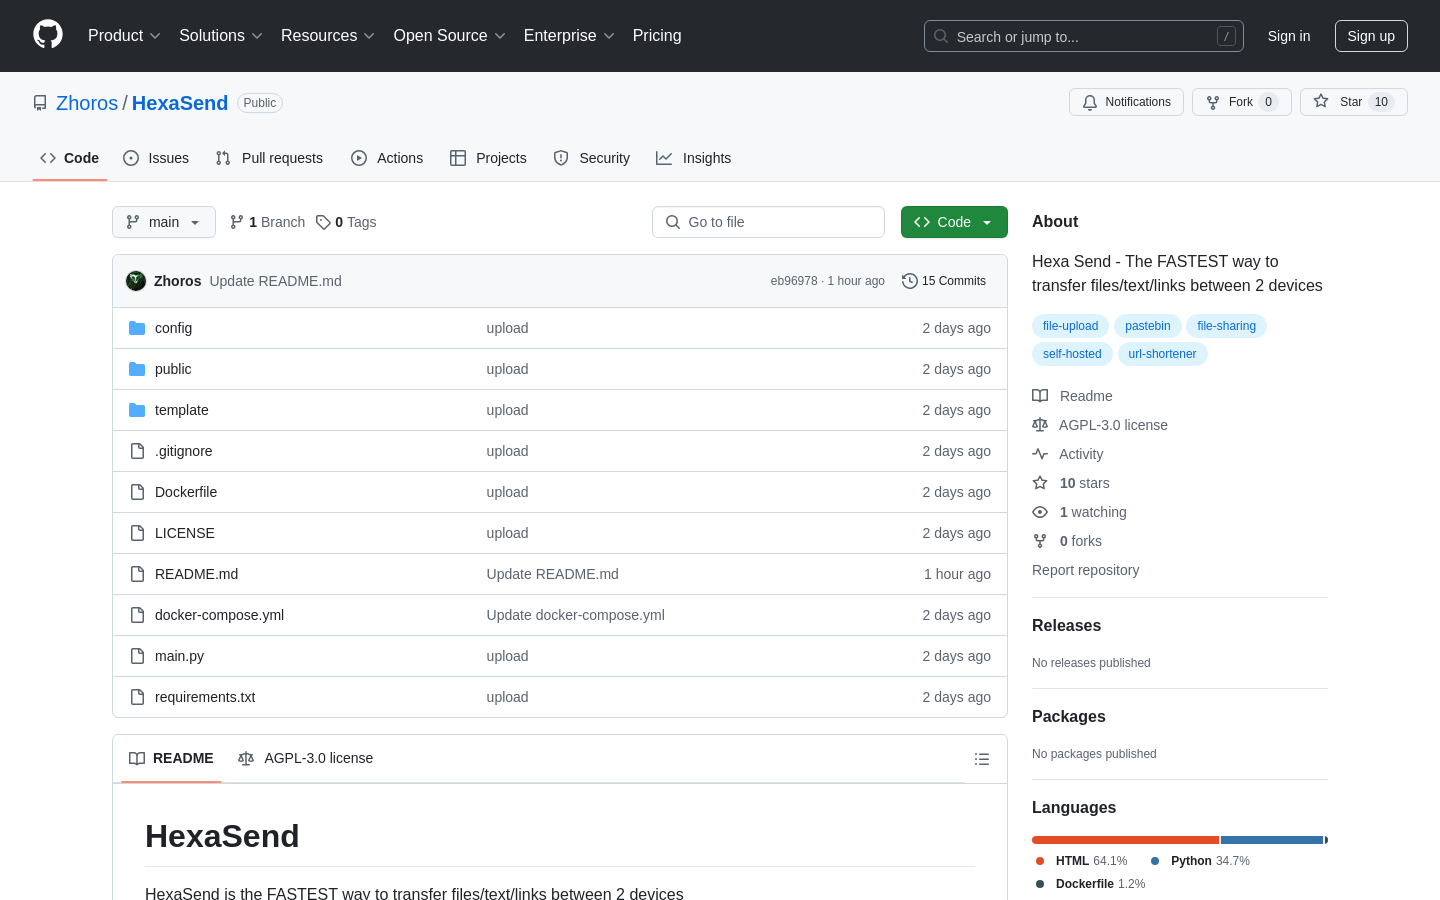Image resolution: width=1440 pixels, height=900 pixels.
Task: Select the AGPL-3.0 license tab
Action: click(305, 758)
